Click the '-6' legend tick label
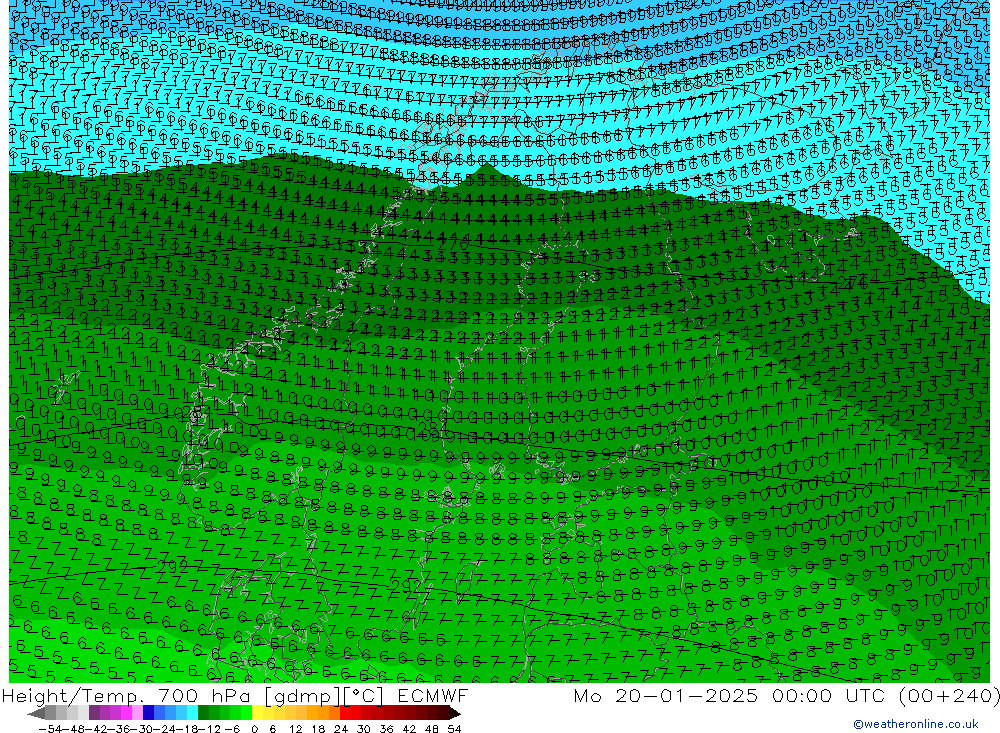The image size is (1000, 733). coord(232,729)
